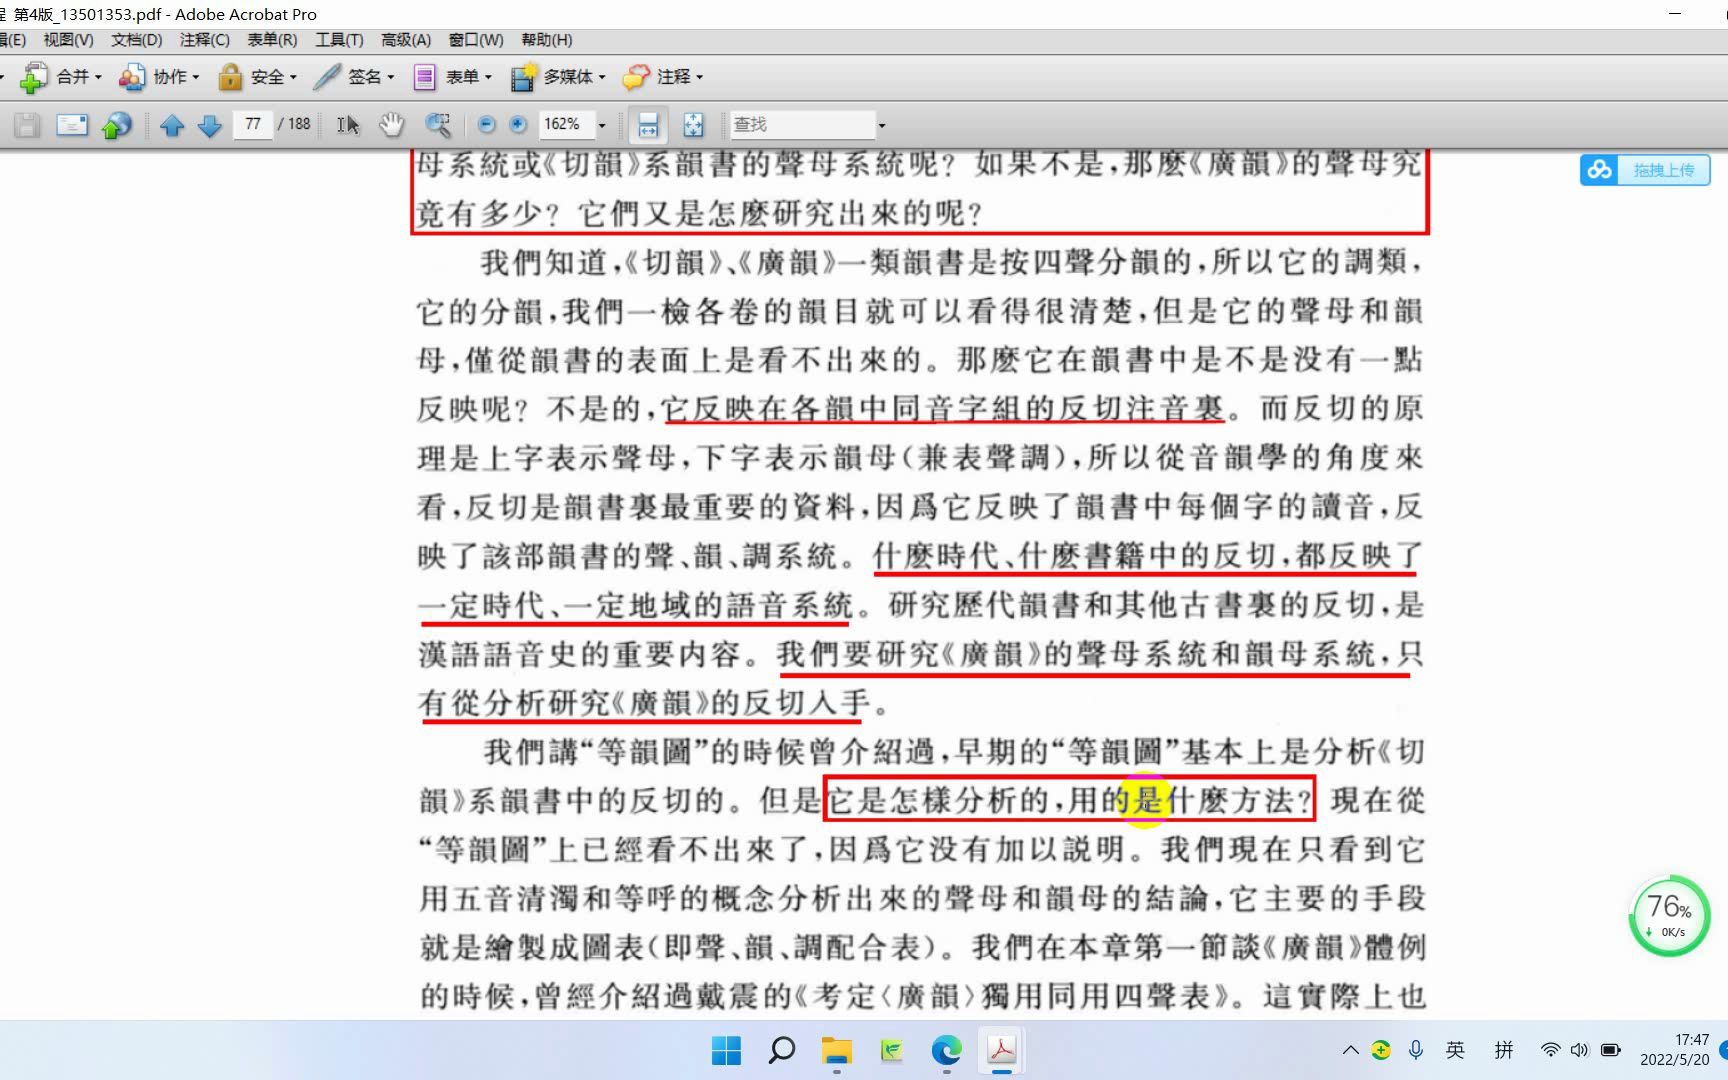Viewport: 1728px width, 1080px height.
Task: Open the 文档(D) menu
Action: click(x=136, y=40)
